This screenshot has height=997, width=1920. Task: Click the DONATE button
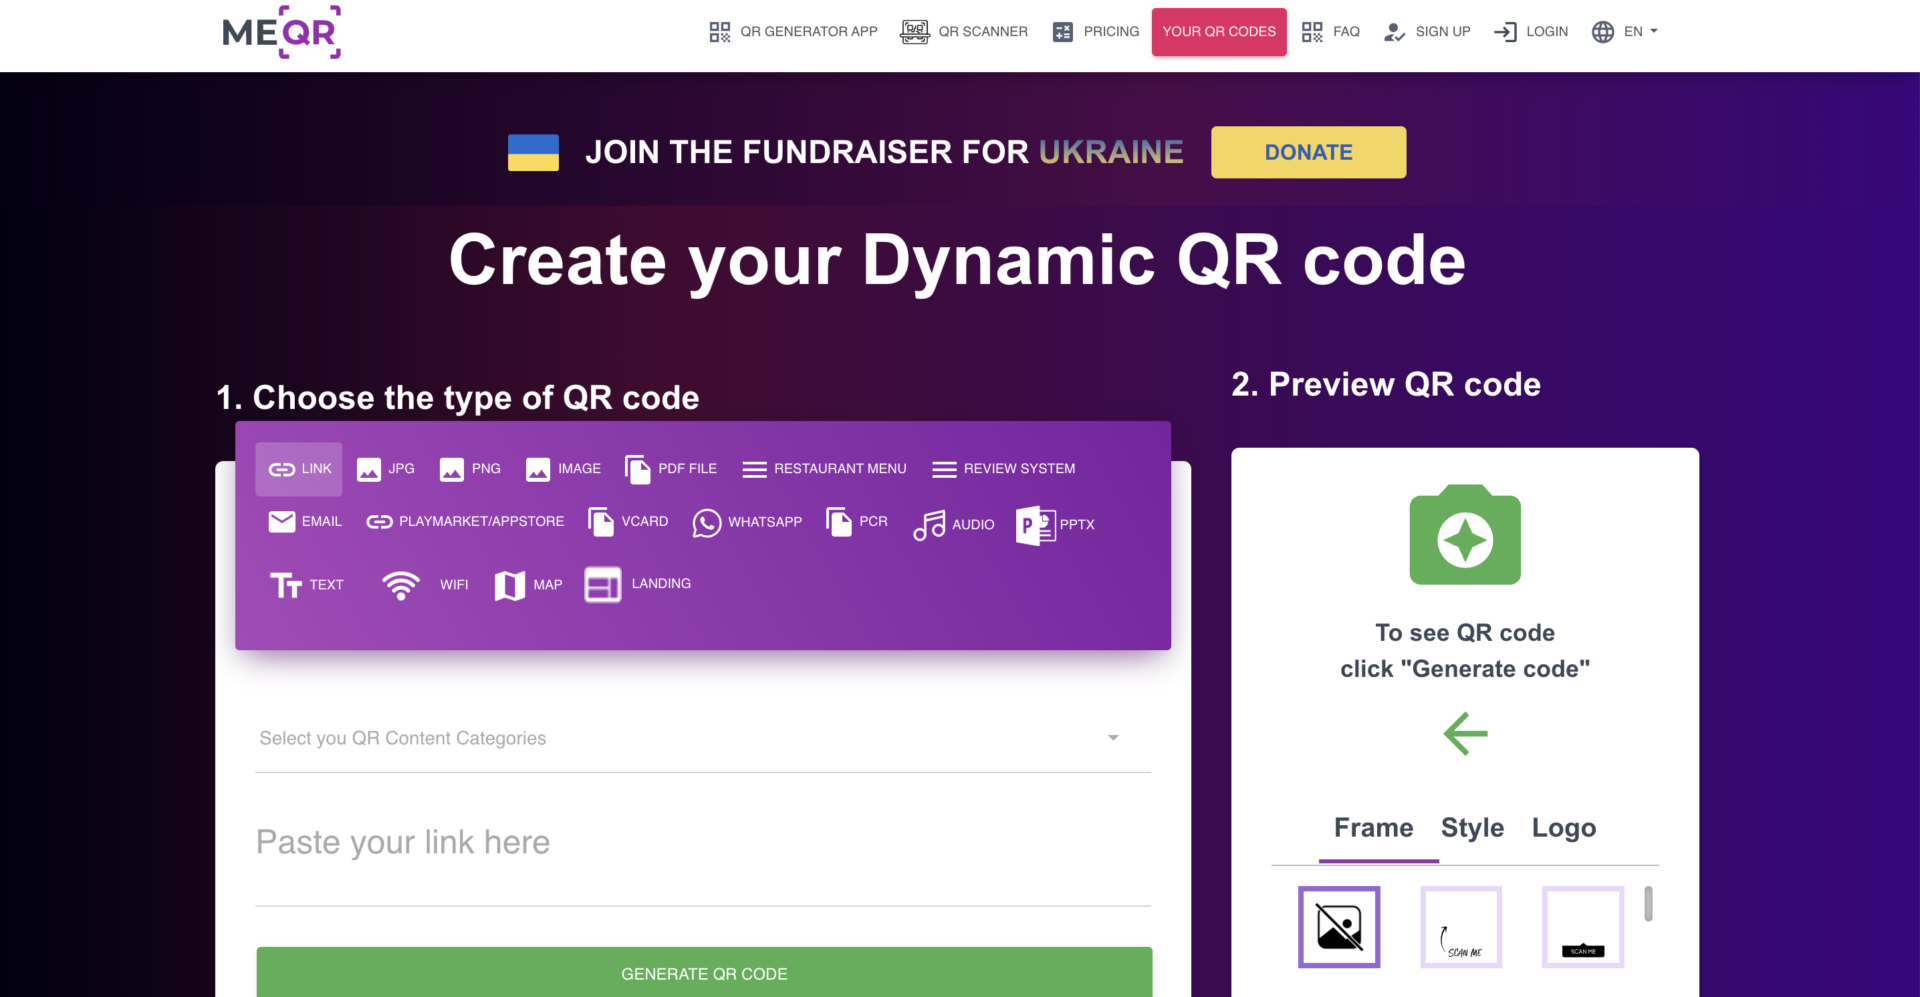[1308, 152]
